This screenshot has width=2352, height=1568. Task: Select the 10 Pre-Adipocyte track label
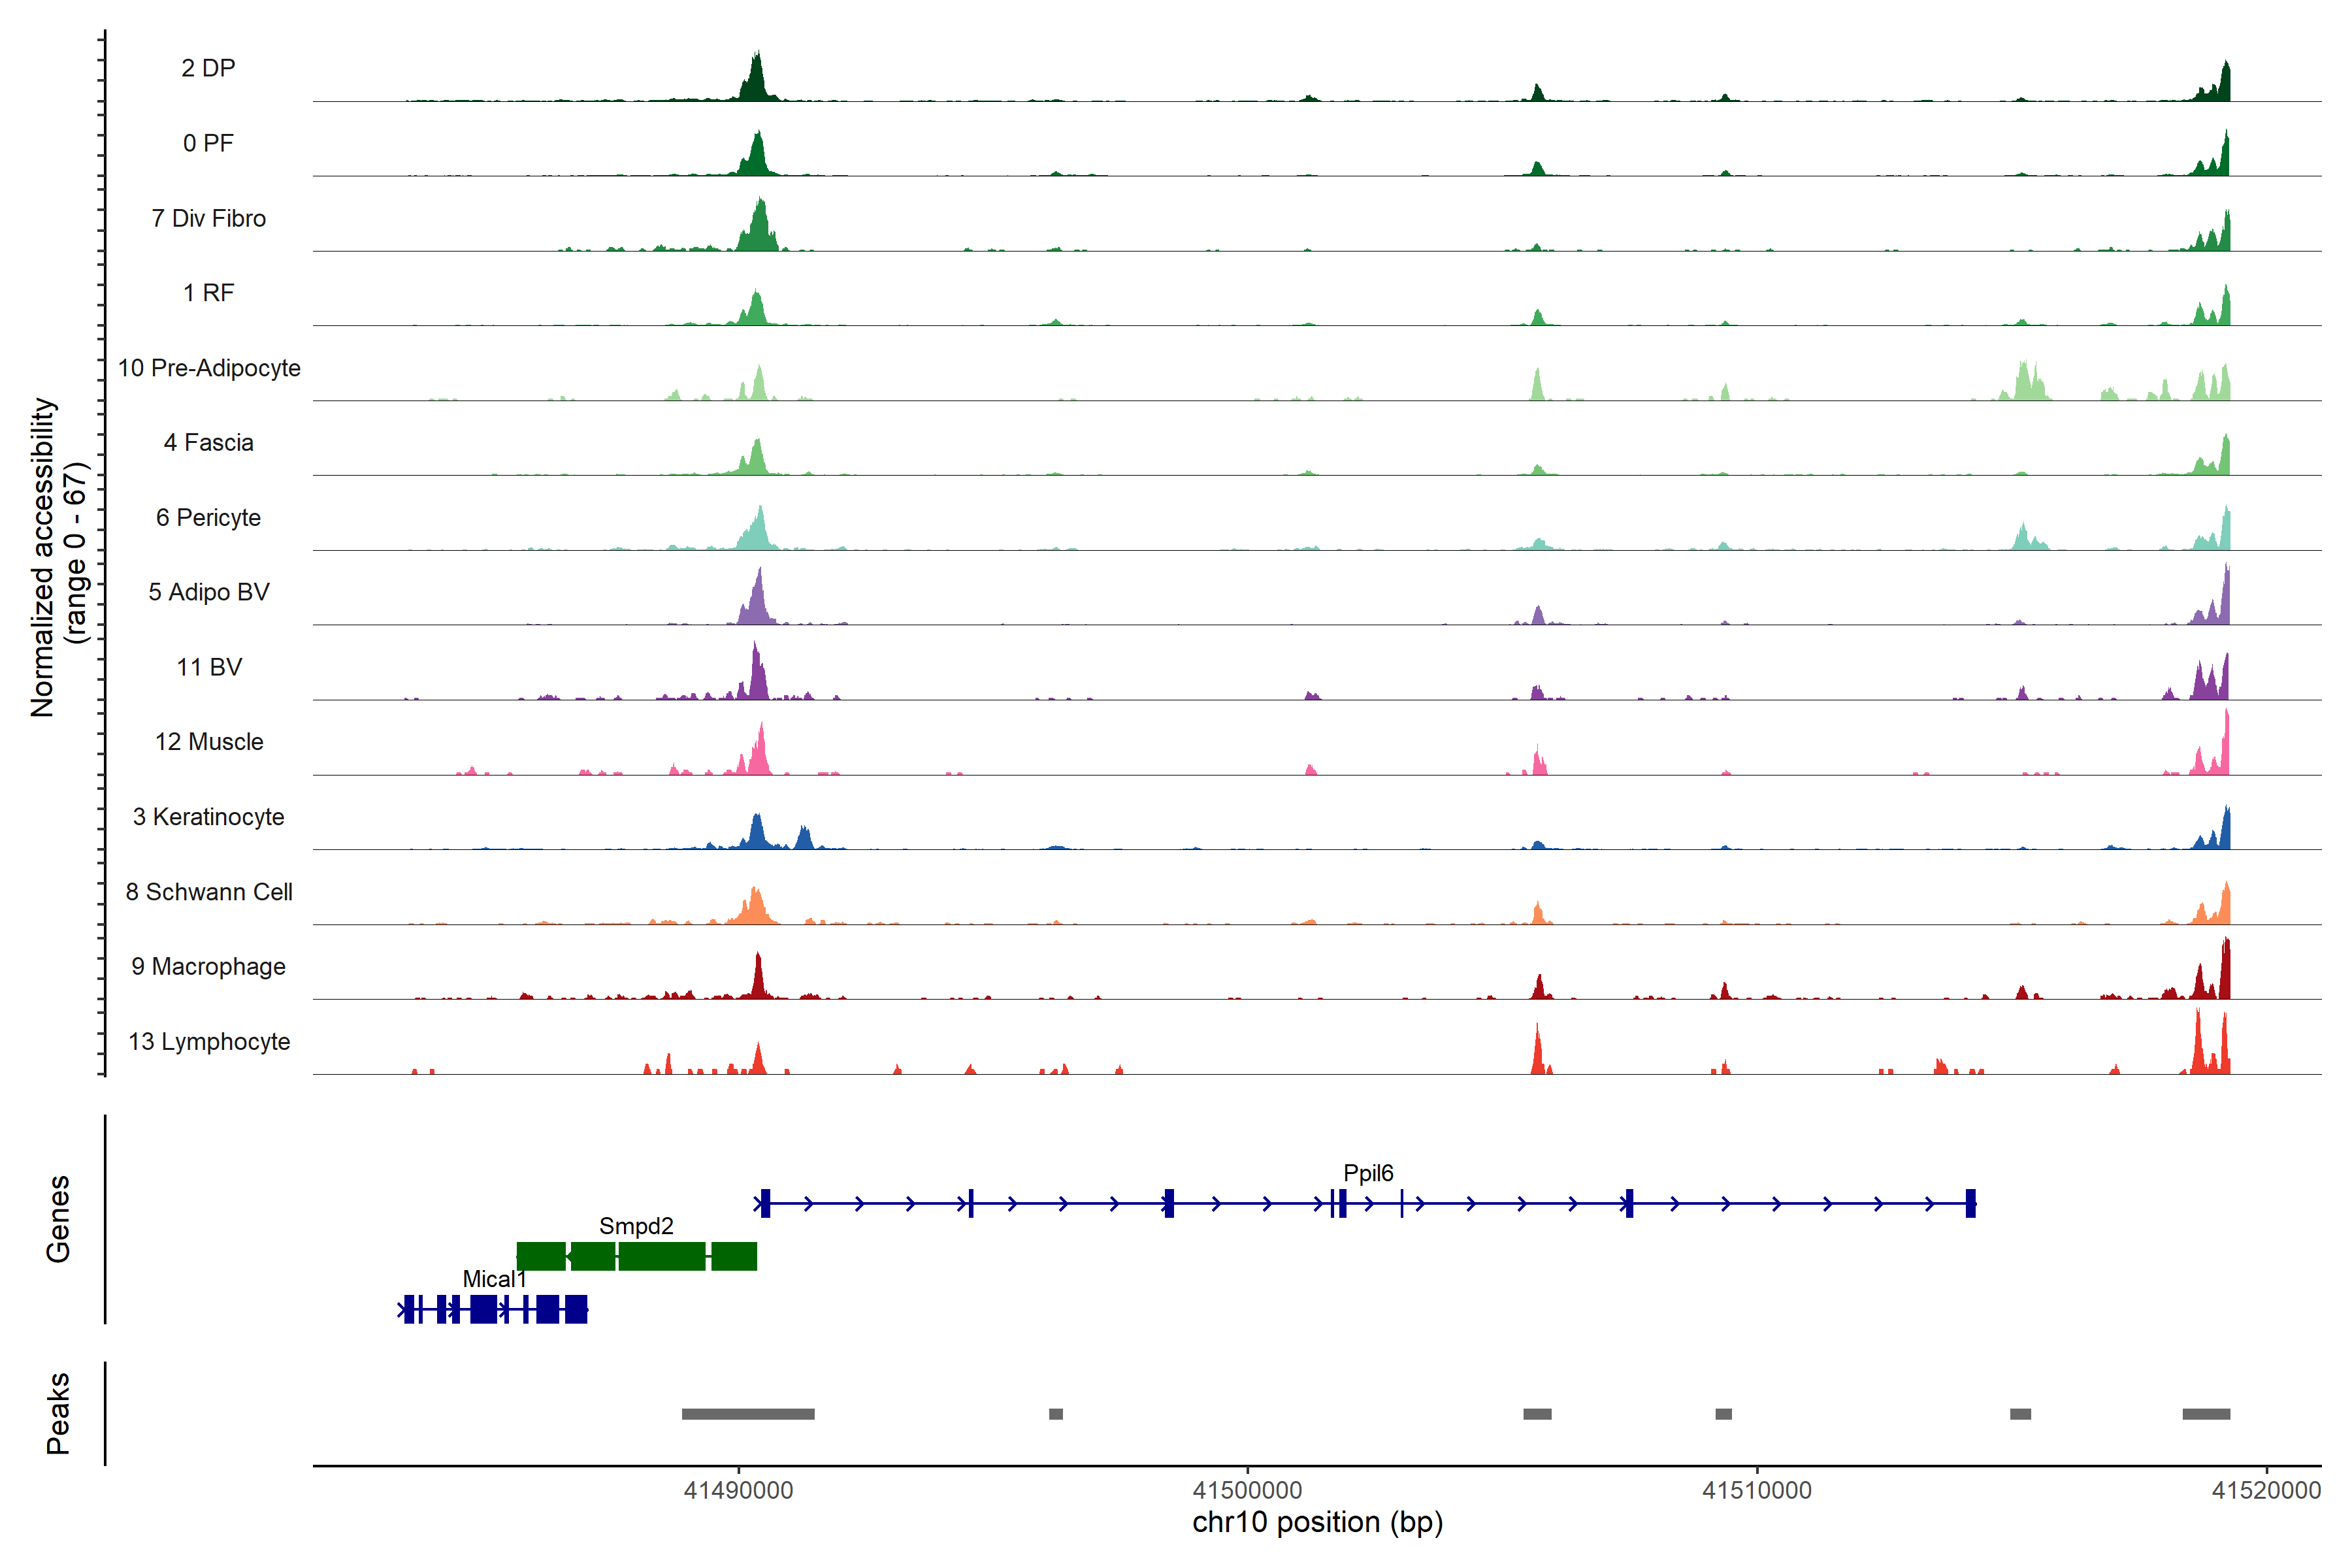(x=209, y=368)
